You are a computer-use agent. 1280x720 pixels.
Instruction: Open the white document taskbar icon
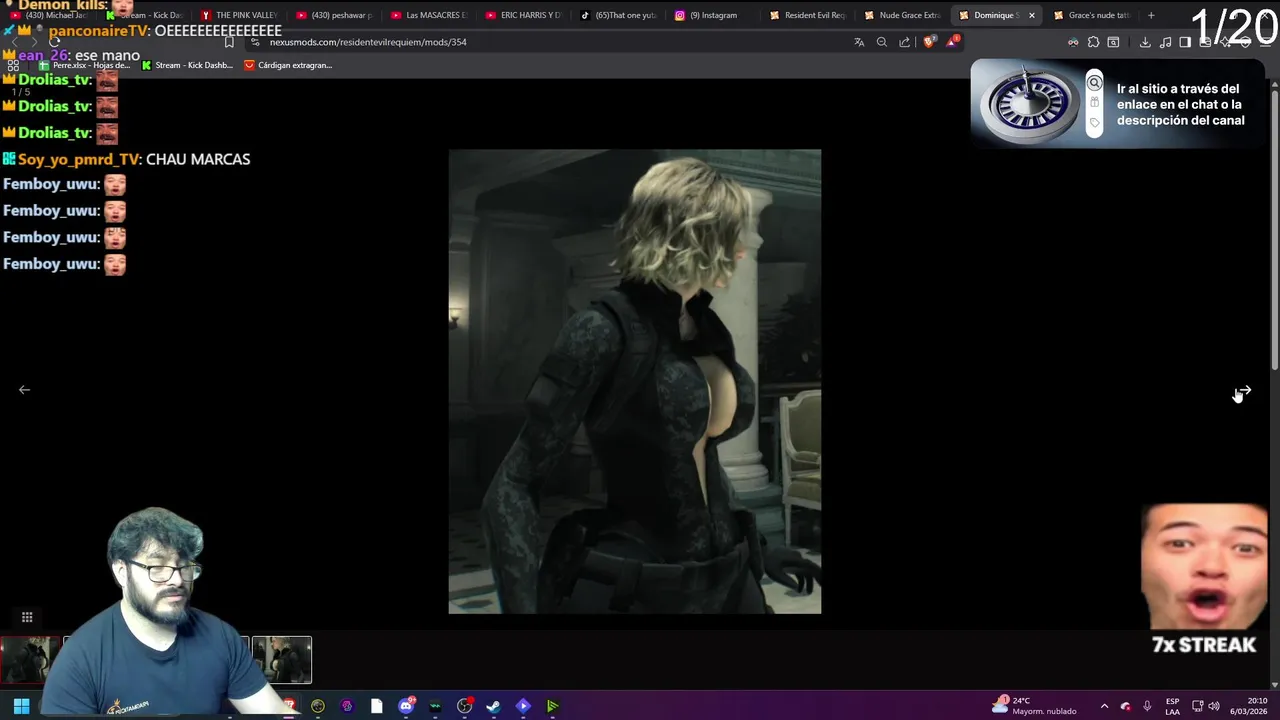(376, 706)
